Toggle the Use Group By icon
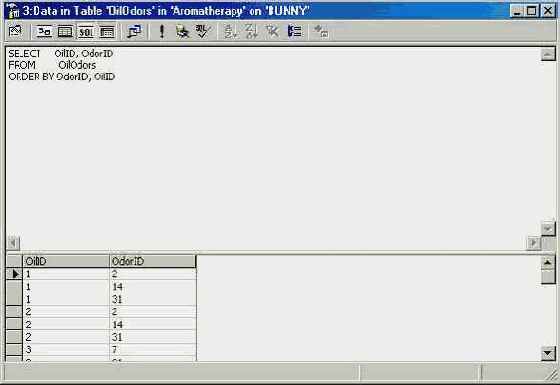560x385 pixels. click(294, 31)
